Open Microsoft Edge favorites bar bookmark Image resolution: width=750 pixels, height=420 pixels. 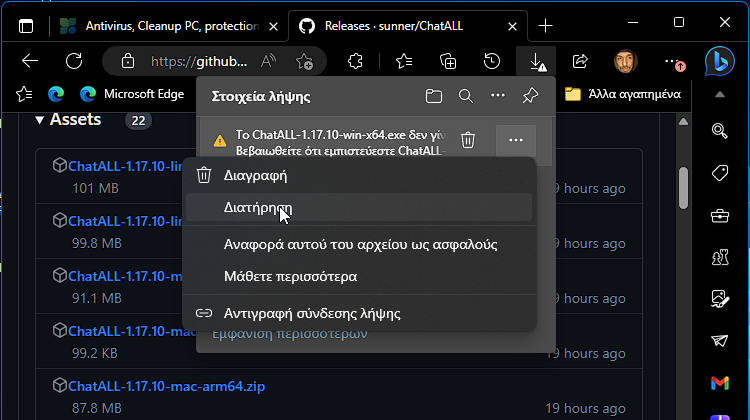coord(132,94)
